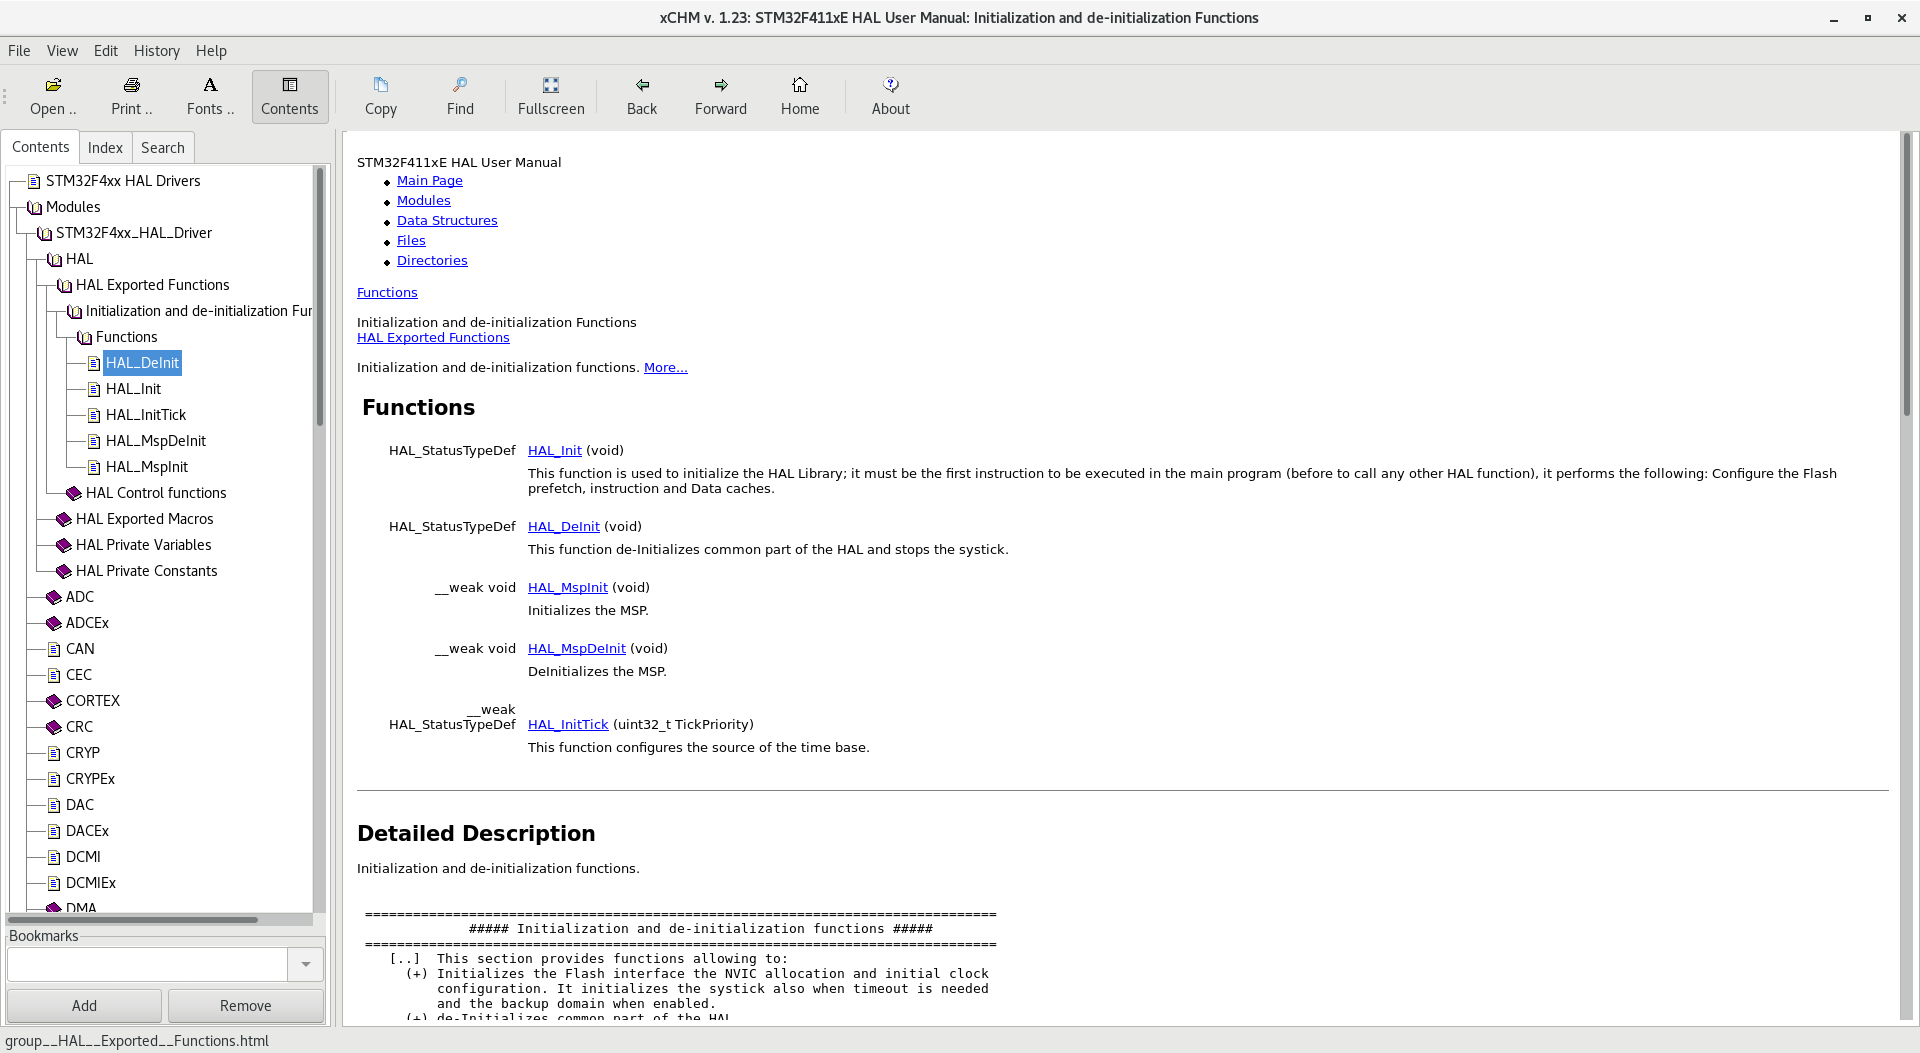Open the Edit menu
The width and height of the screenshot is (1920, 1053).
tap(105, 51)
